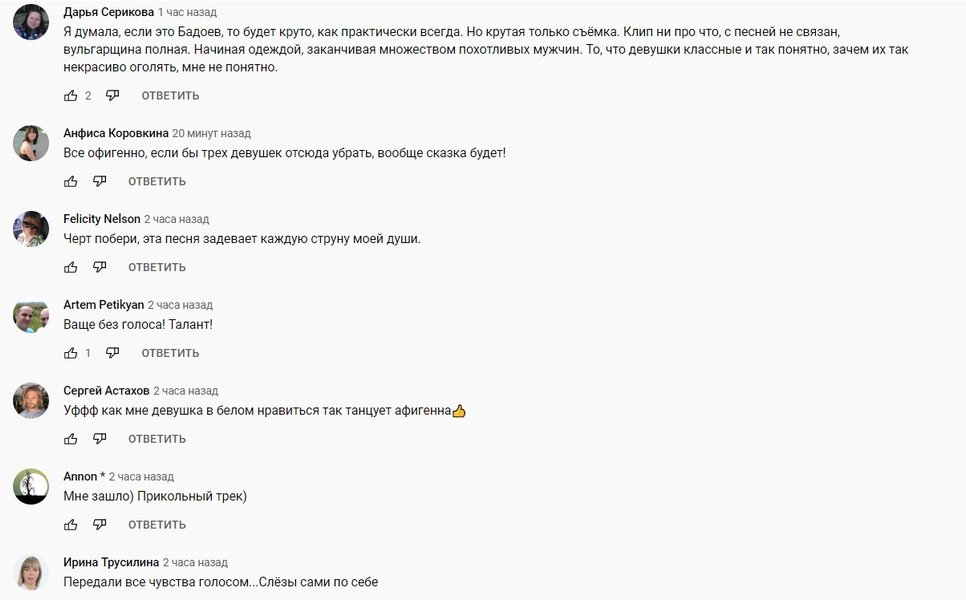Like the Annon * comment
Image resolution: width=966 pixels, height=600 pixels.
(71, 525)
